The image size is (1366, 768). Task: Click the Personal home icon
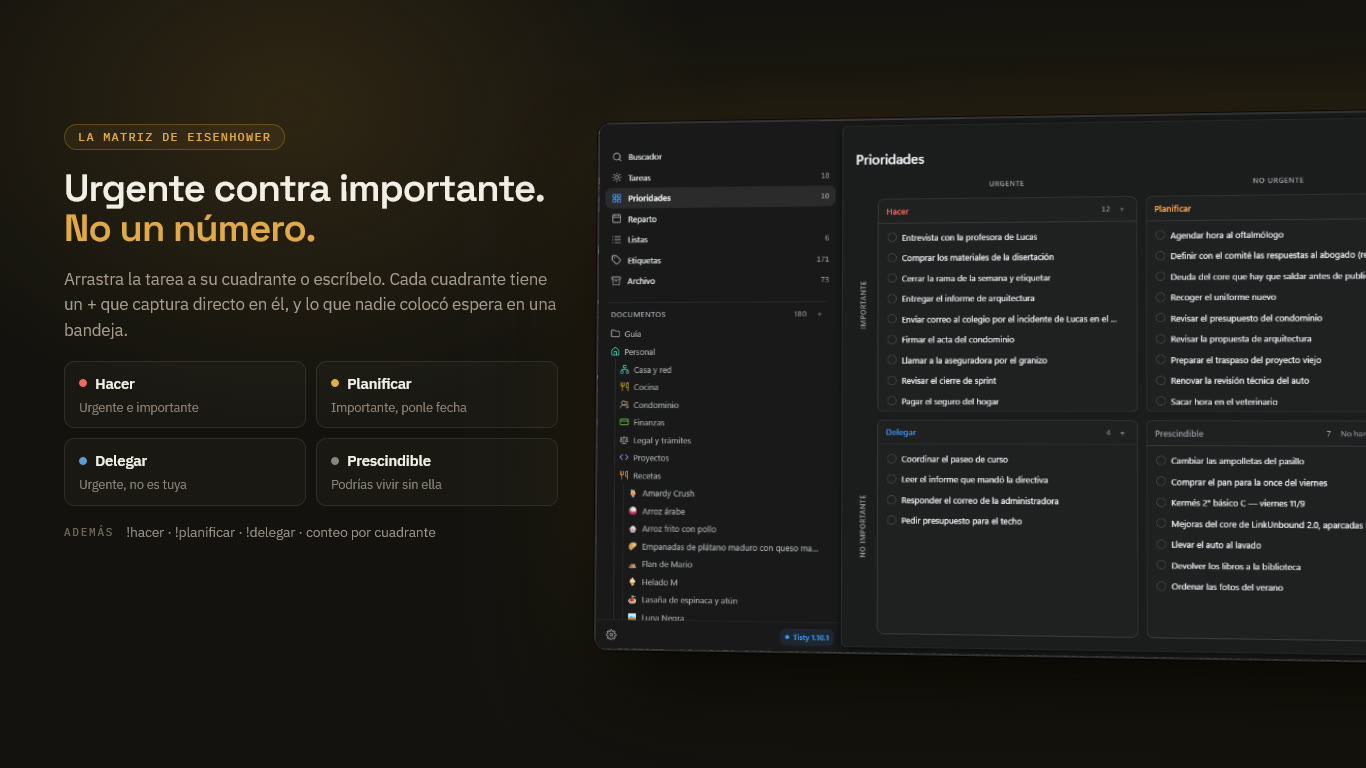(616, 352)
